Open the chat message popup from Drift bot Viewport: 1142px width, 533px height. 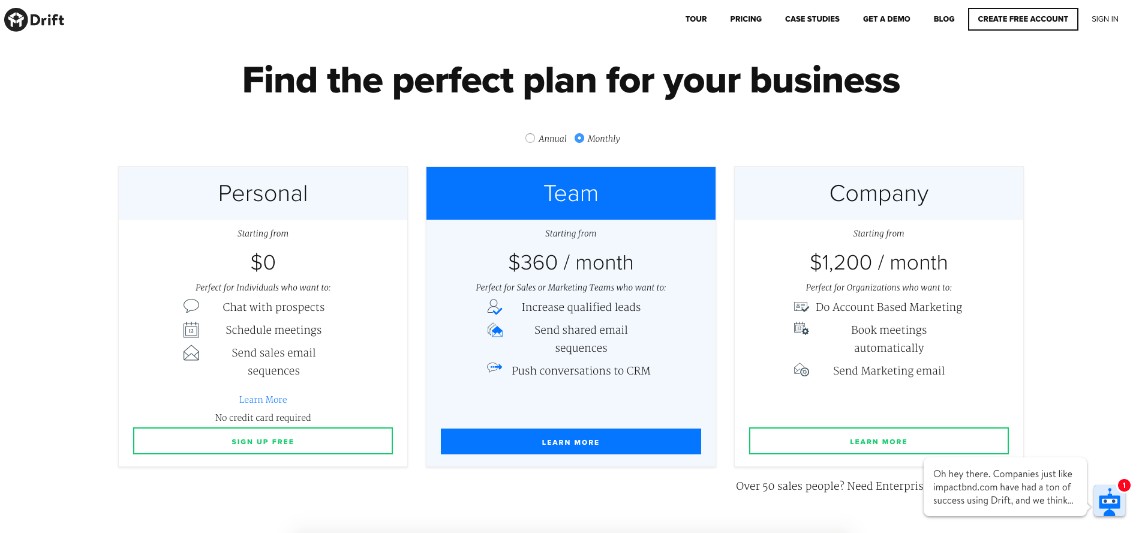pos(1004,487)
